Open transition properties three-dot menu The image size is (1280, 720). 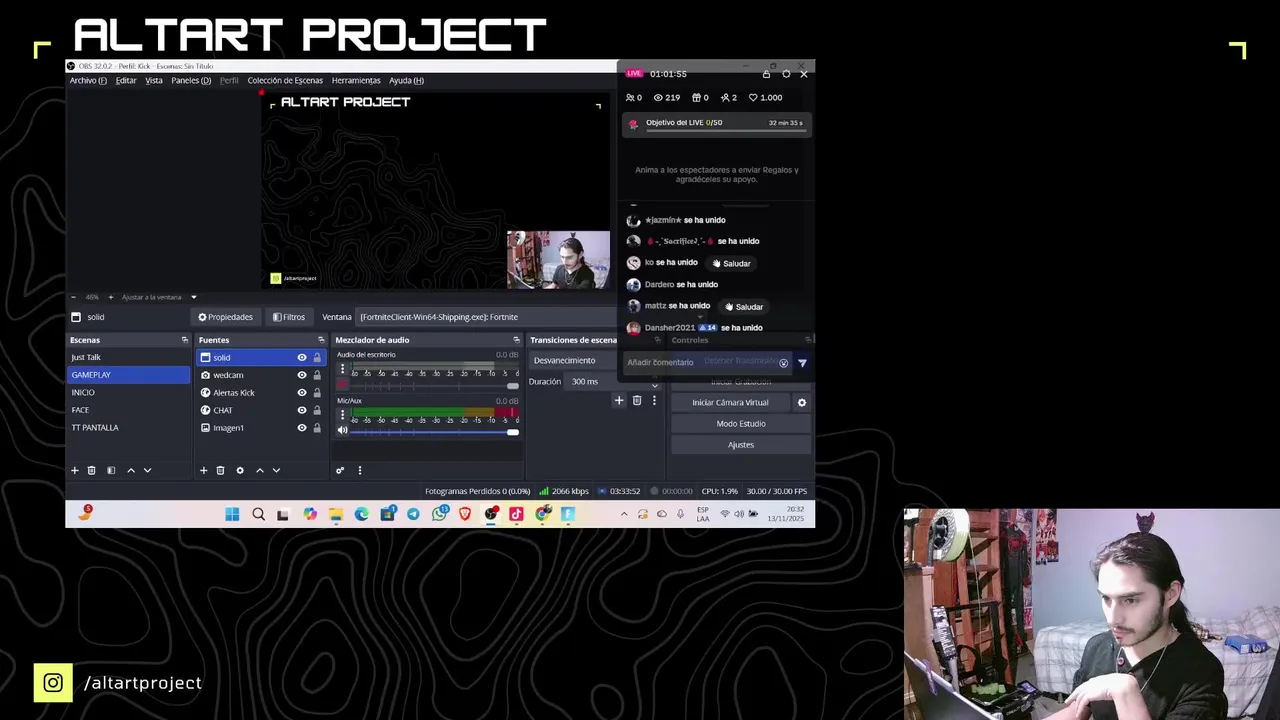(654, 400)
